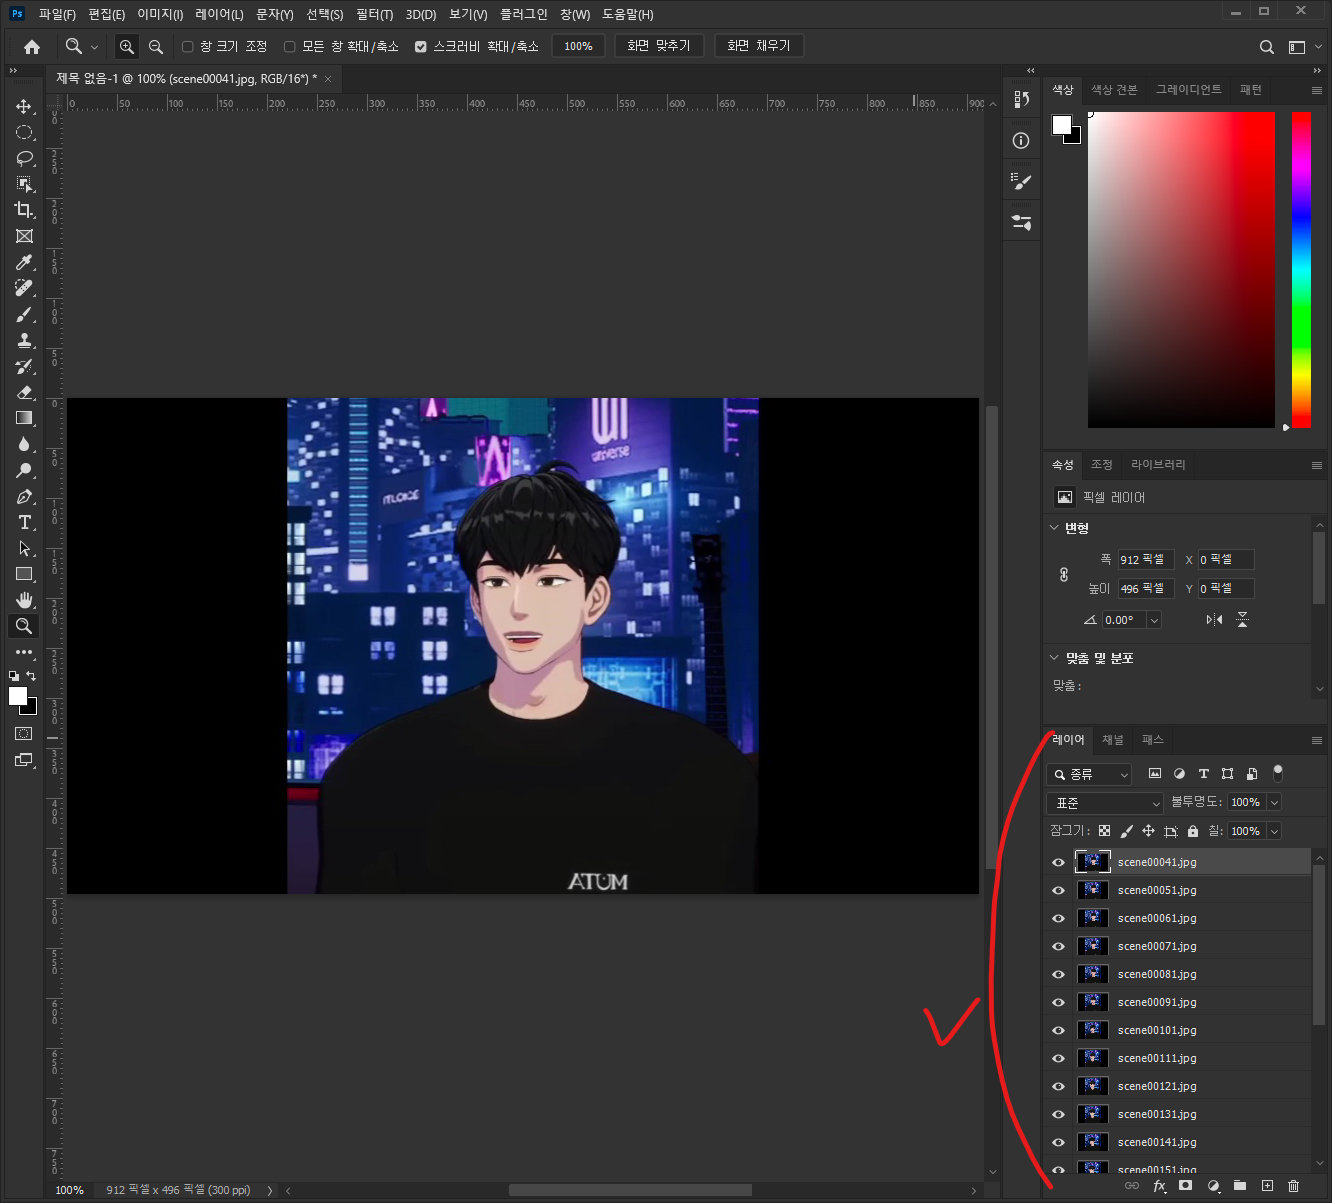Viewport: 1332px width, 1203px height.
Task: Hide the scene00131.jpg layer
Action: point(1058,1114)
